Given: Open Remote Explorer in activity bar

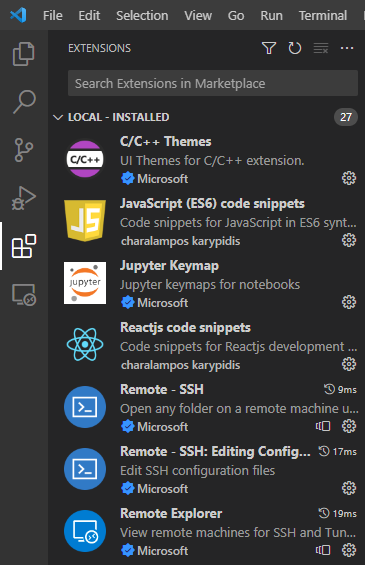Looking at the screenshot, I should tap(24, 294).
